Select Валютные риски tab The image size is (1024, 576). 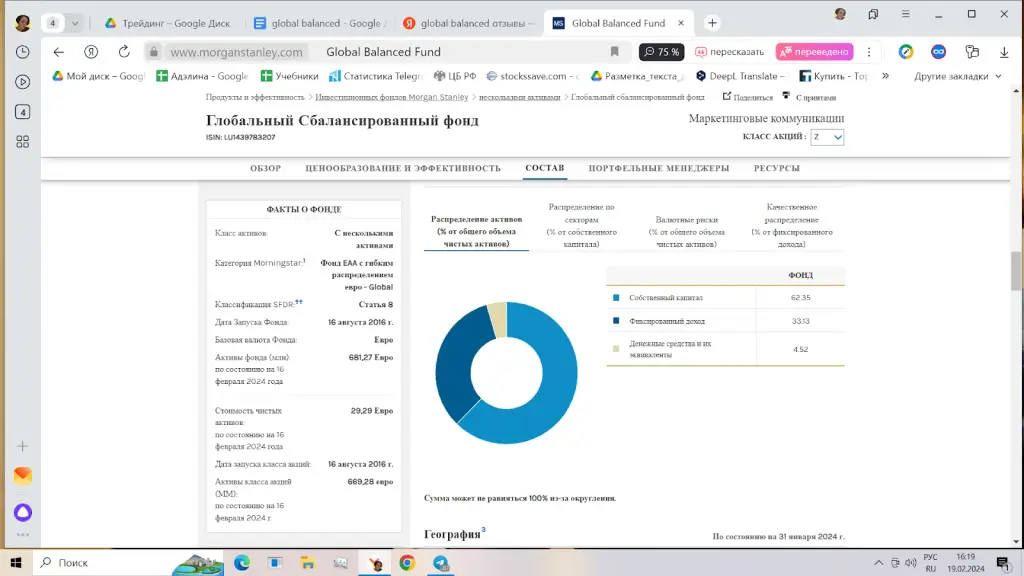click(x=686, y=232)
